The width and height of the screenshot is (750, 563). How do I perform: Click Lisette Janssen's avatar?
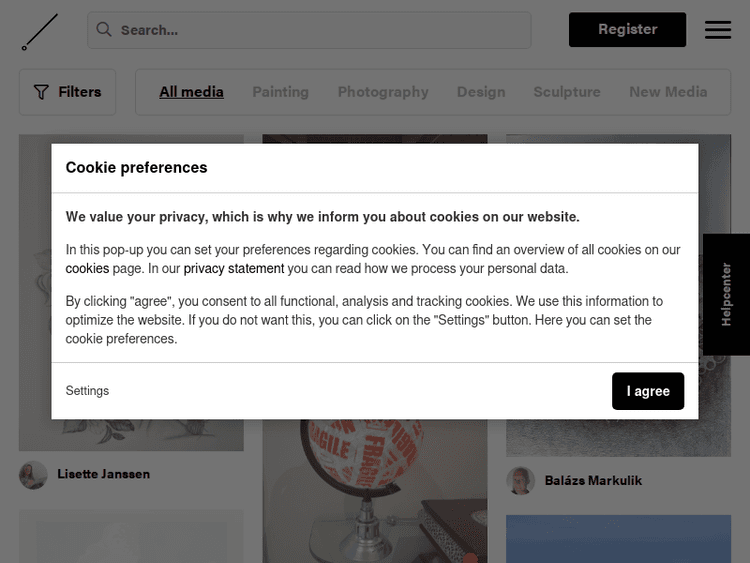[33, 475]
